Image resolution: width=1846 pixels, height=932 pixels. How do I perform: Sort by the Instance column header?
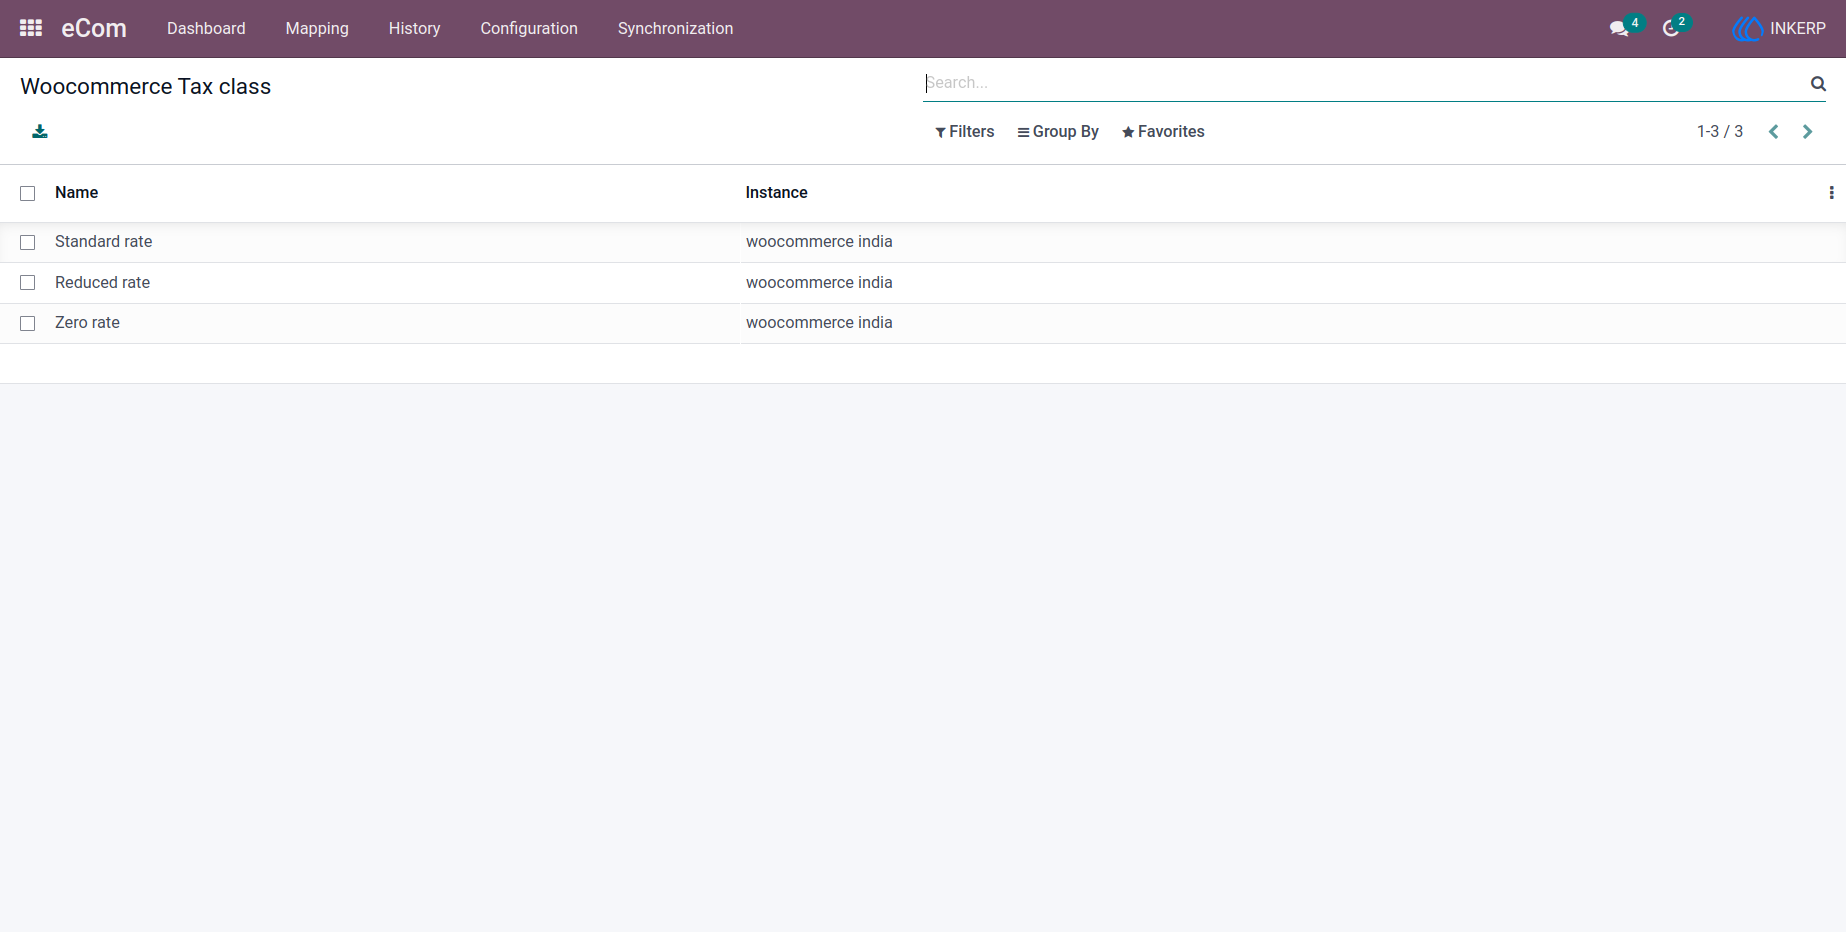[x=776, y=193]
